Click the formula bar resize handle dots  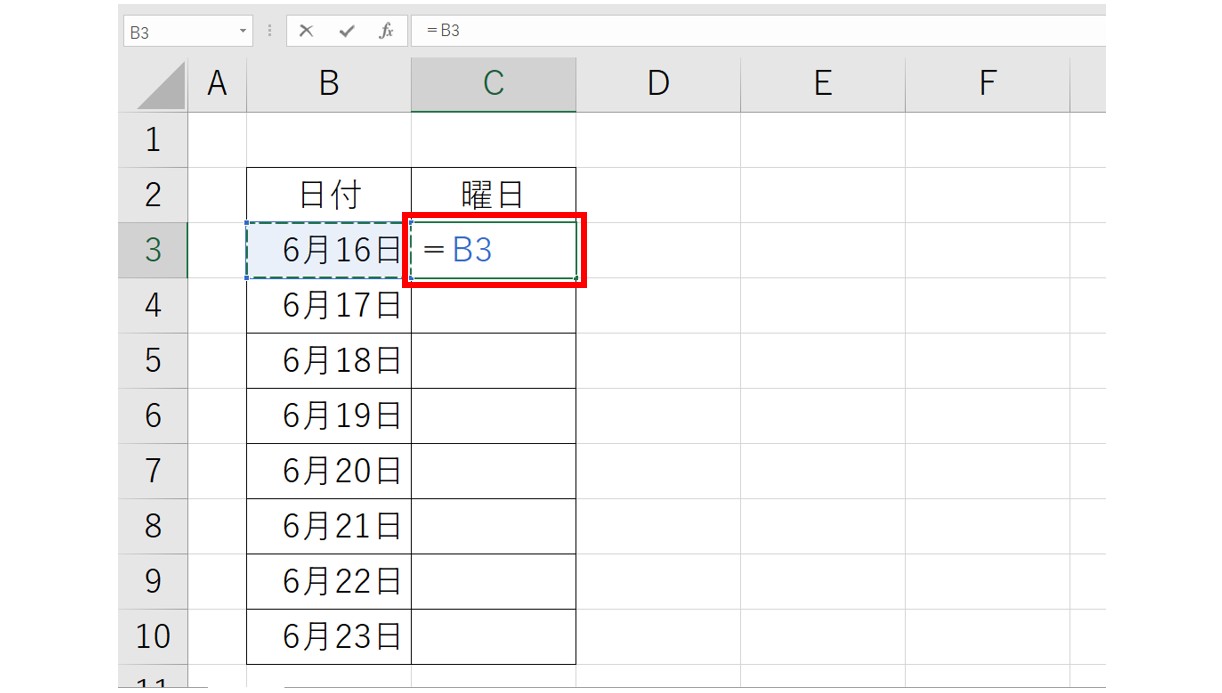270,31
